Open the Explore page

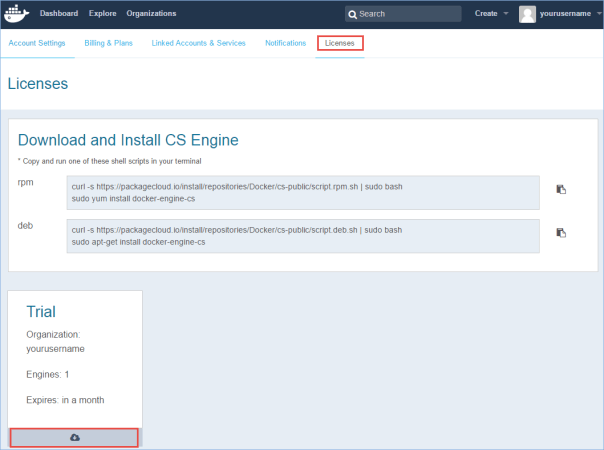click(x=102, y=14)
